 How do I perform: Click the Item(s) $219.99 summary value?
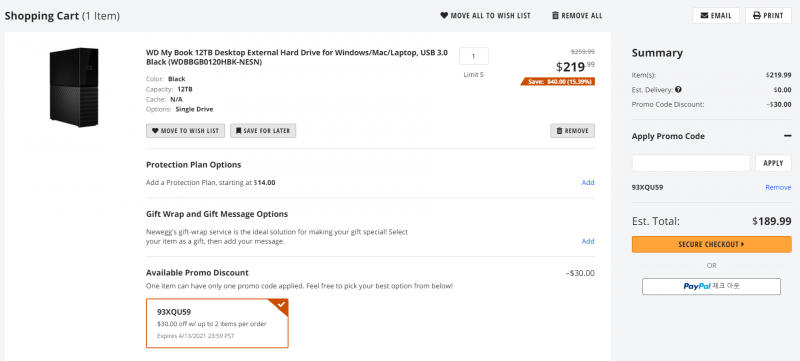(779, 75)
